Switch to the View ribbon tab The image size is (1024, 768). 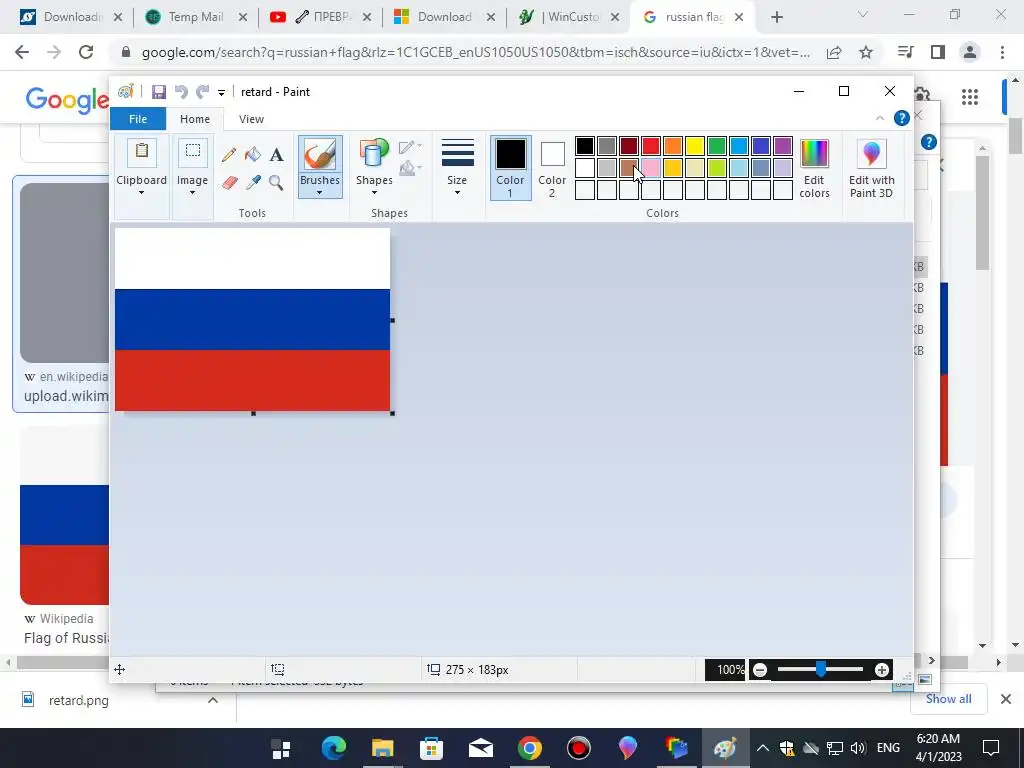251,119
